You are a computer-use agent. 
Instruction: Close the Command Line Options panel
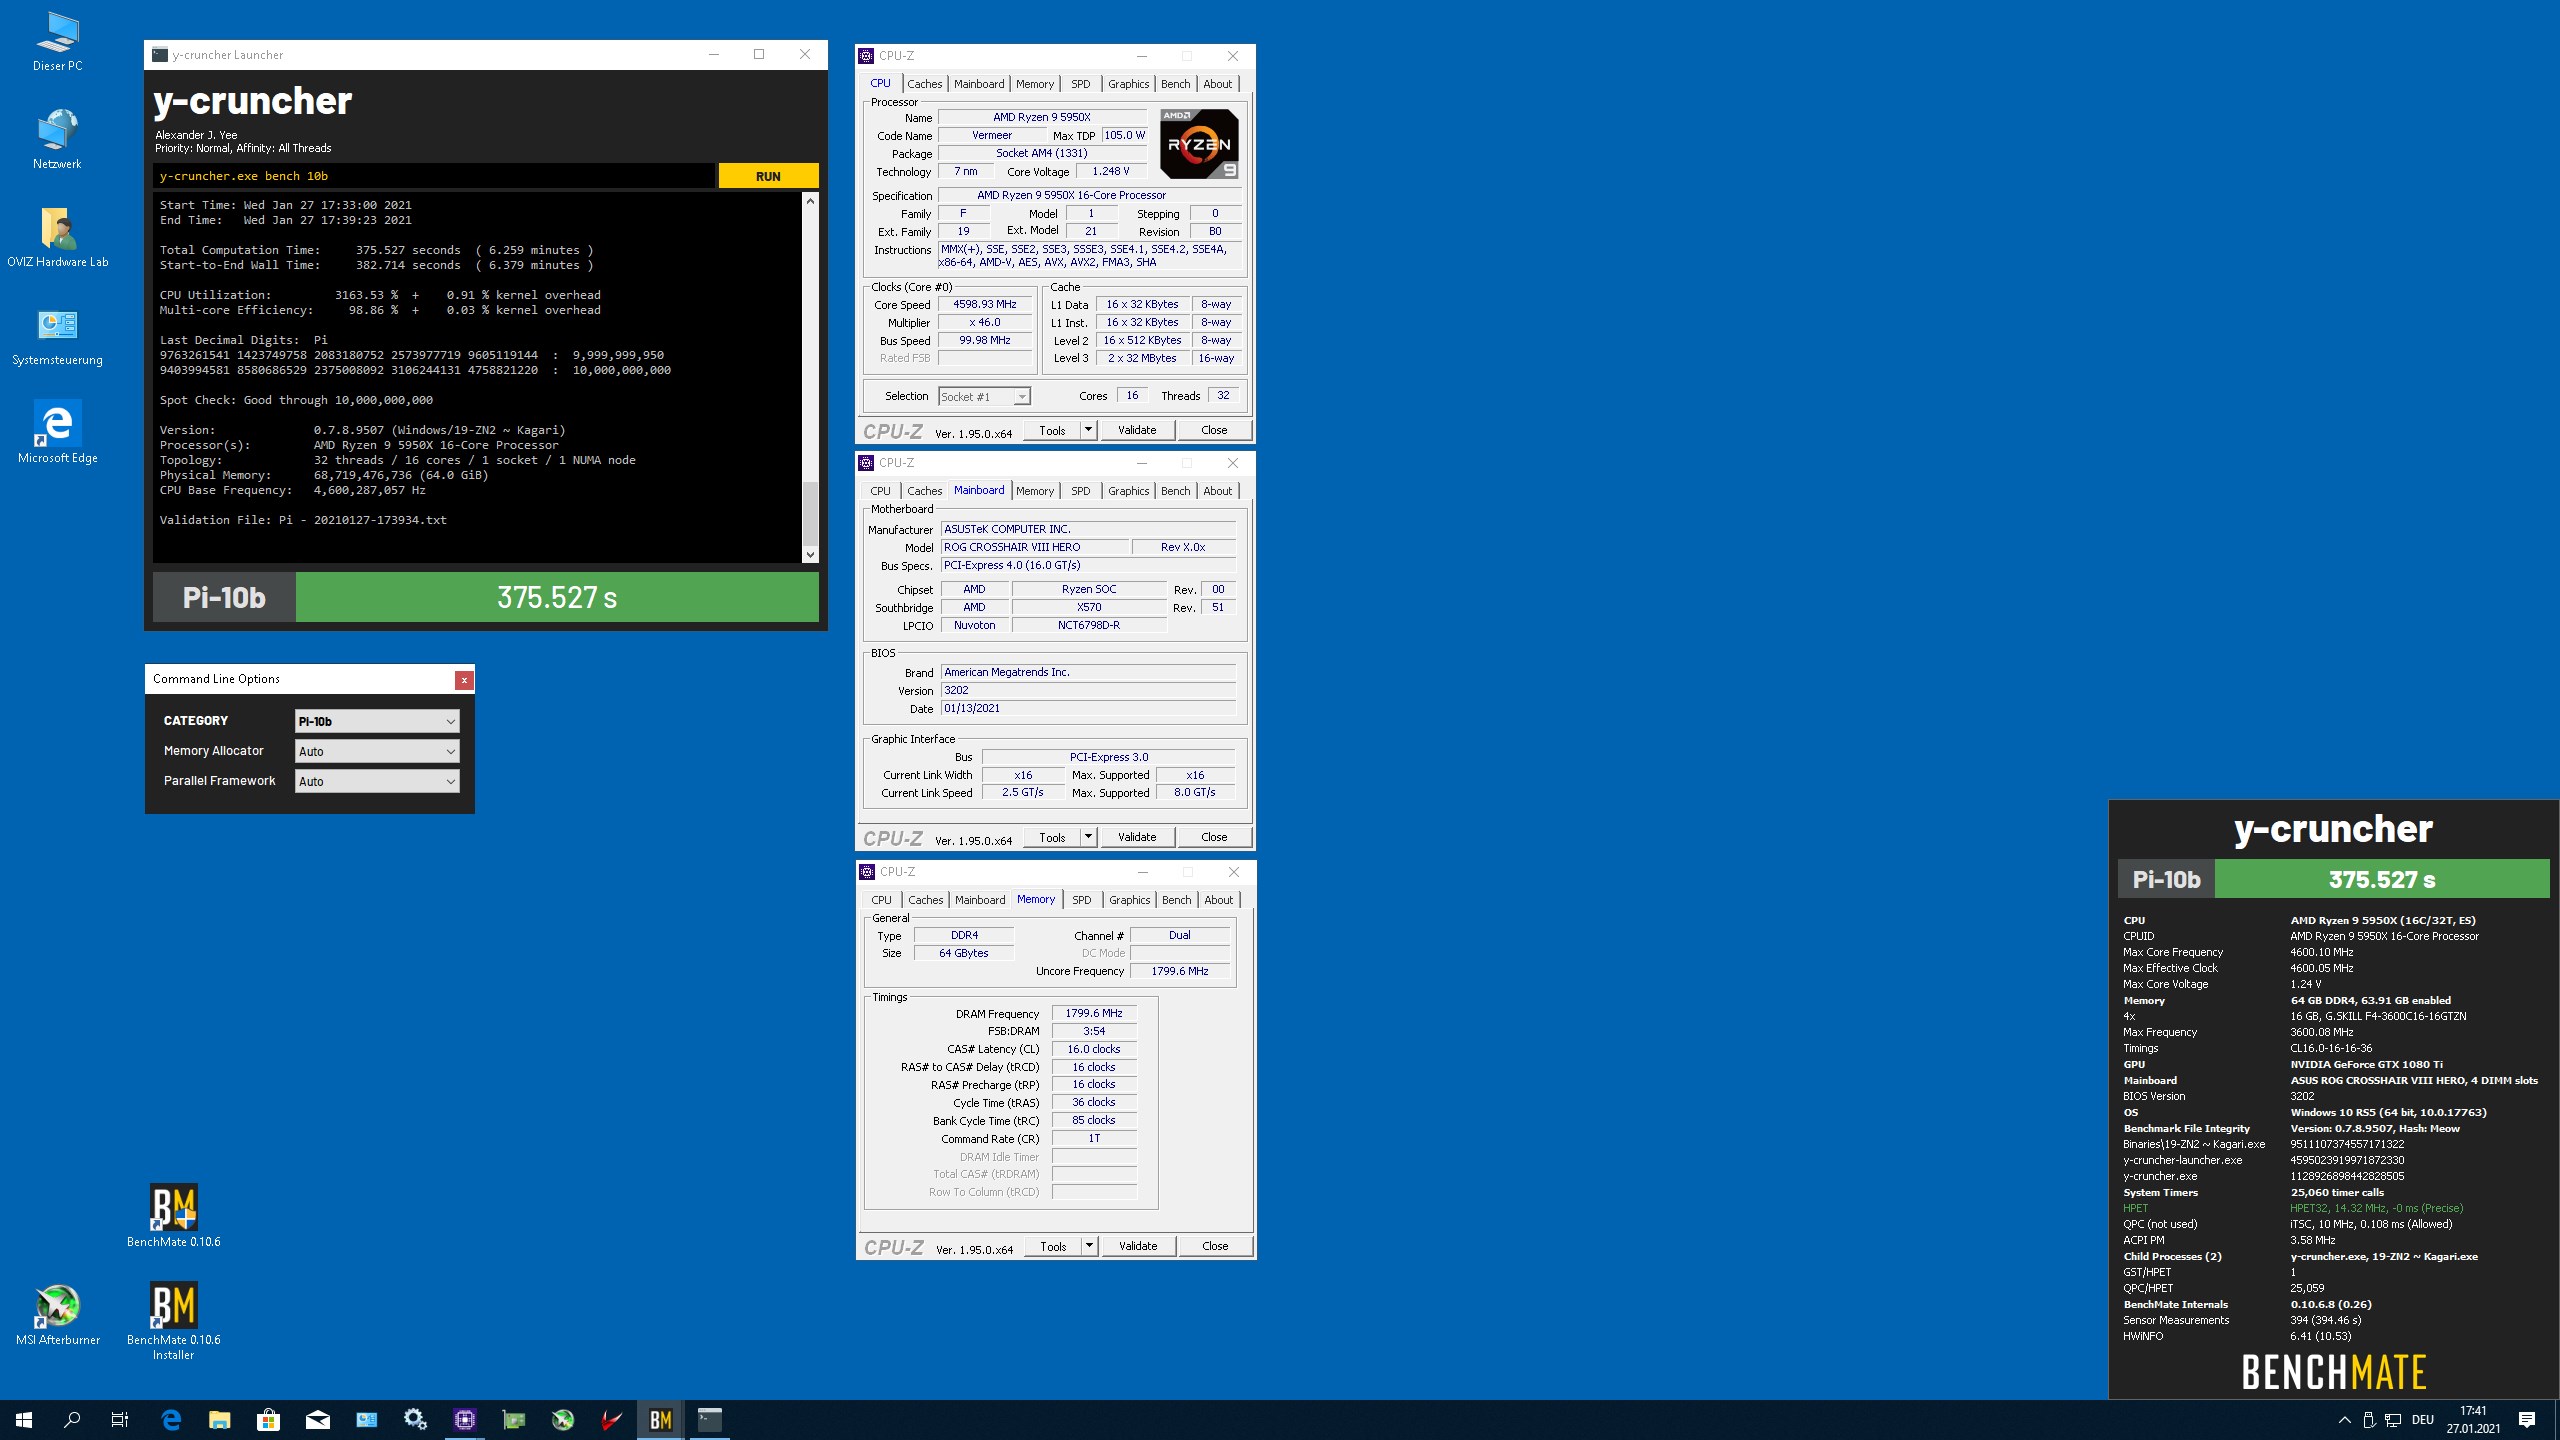point(464,680)
